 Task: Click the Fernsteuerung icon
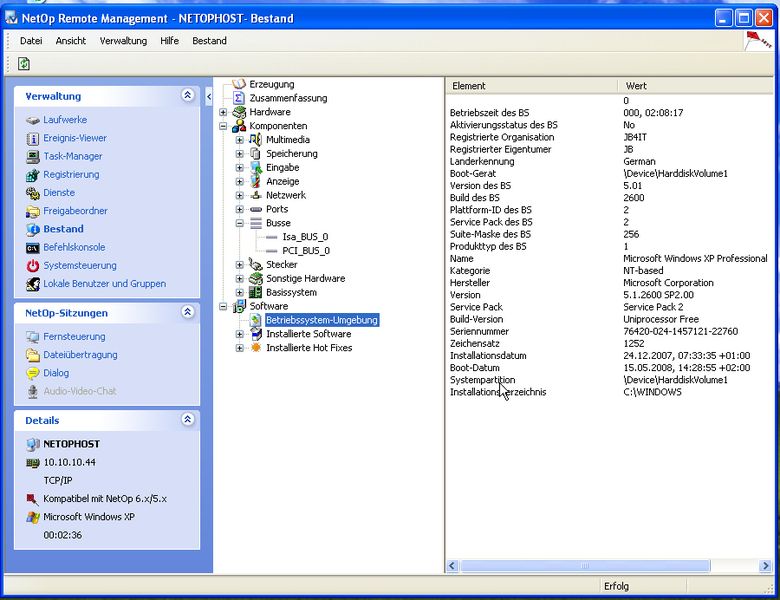[33, 337]
